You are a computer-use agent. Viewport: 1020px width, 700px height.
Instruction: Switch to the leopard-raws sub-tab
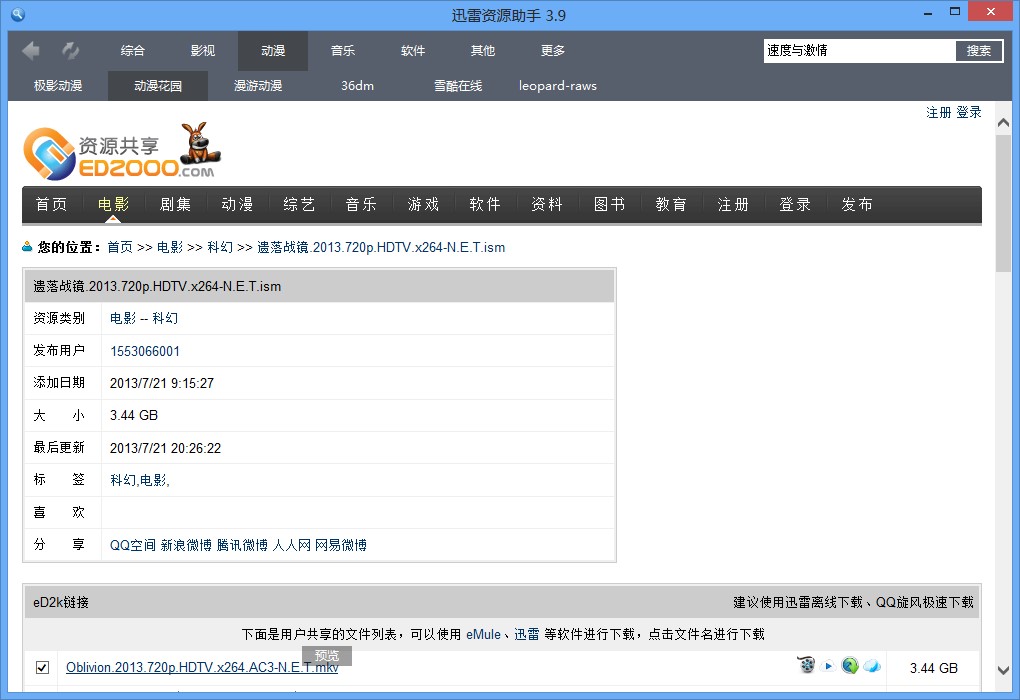558,86
